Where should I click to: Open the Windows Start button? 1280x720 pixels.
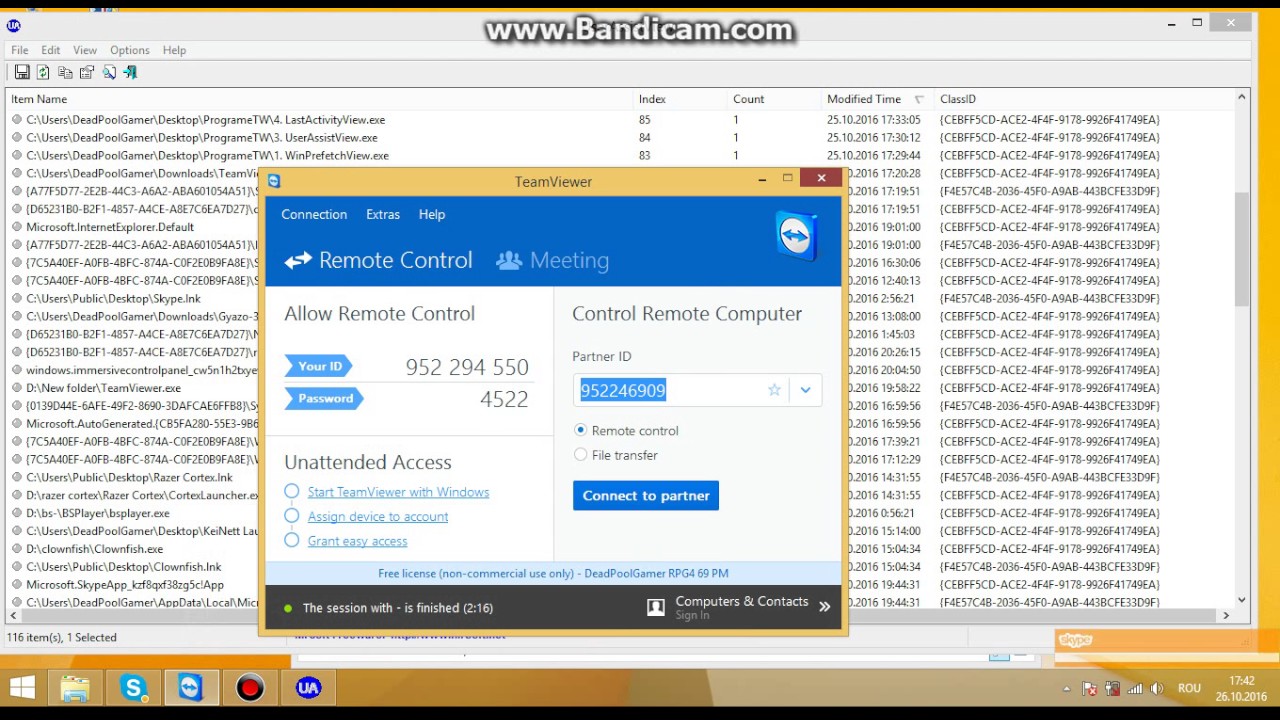[22, 688]
